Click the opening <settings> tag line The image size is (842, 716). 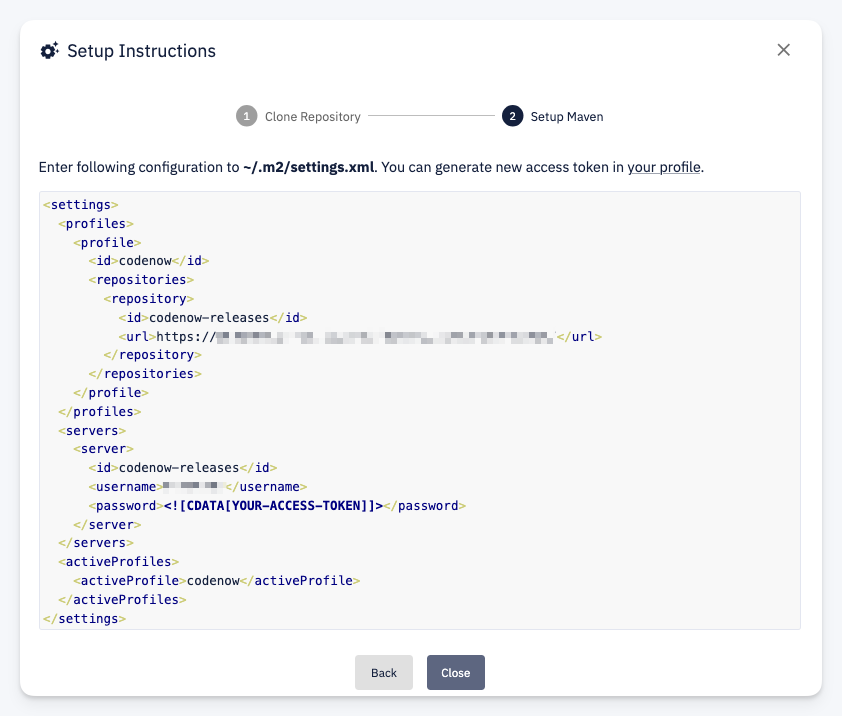tap(81, 205)
